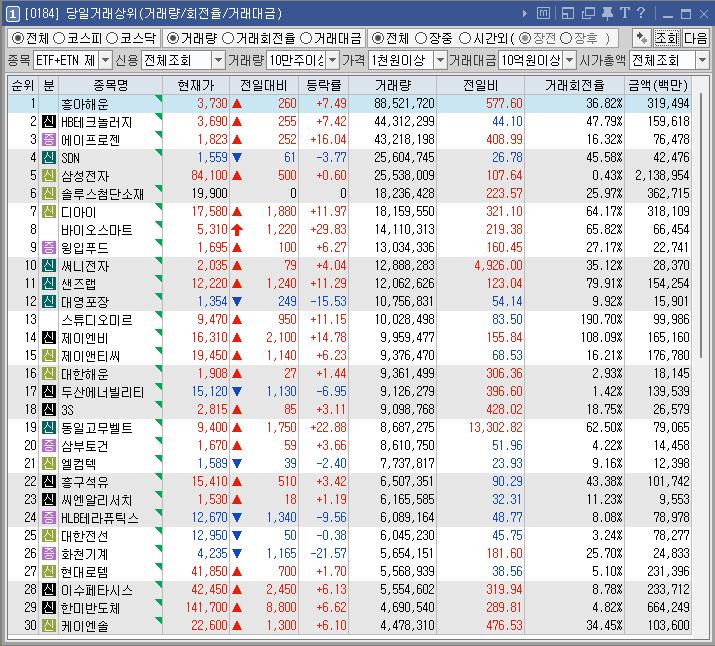Open stock 솔루스첨단소재 from the list

(x=103, y=194)
